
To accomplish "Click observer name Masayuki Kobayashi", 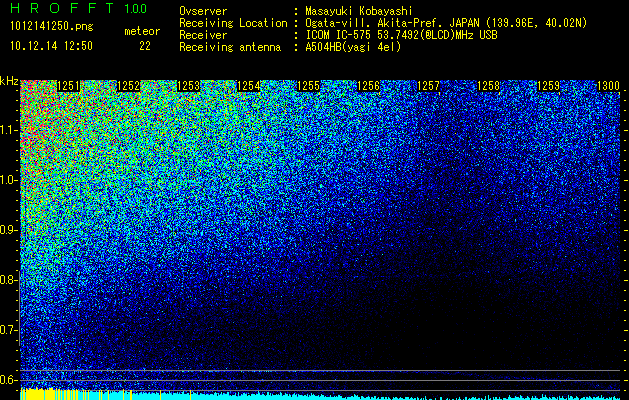I will pyautogui.click(x=359, y=12).
